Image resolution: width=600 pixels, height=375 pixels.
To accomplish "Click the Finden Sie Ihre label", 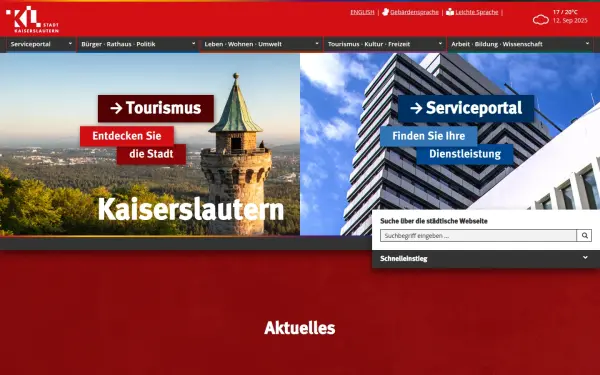I will pos(429,136).
